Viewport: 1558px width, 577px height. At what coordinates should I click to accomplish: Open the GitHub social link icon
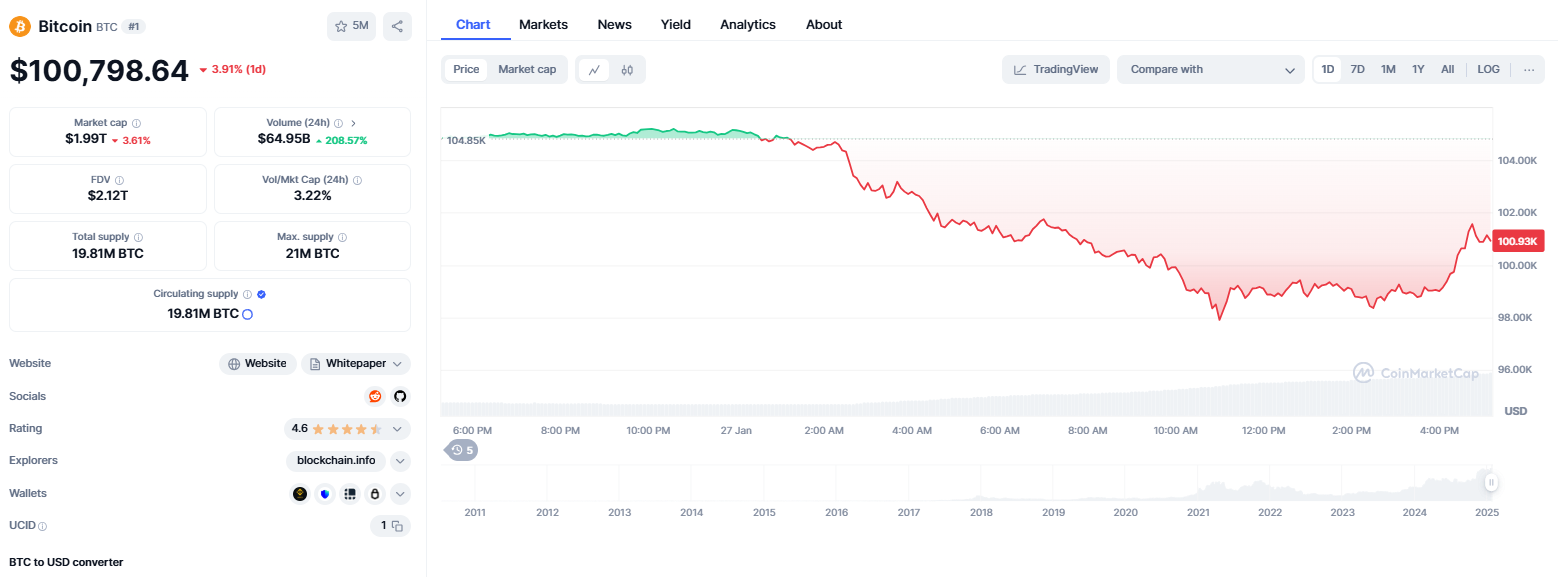pyautogui.click(x=400, y=396)
